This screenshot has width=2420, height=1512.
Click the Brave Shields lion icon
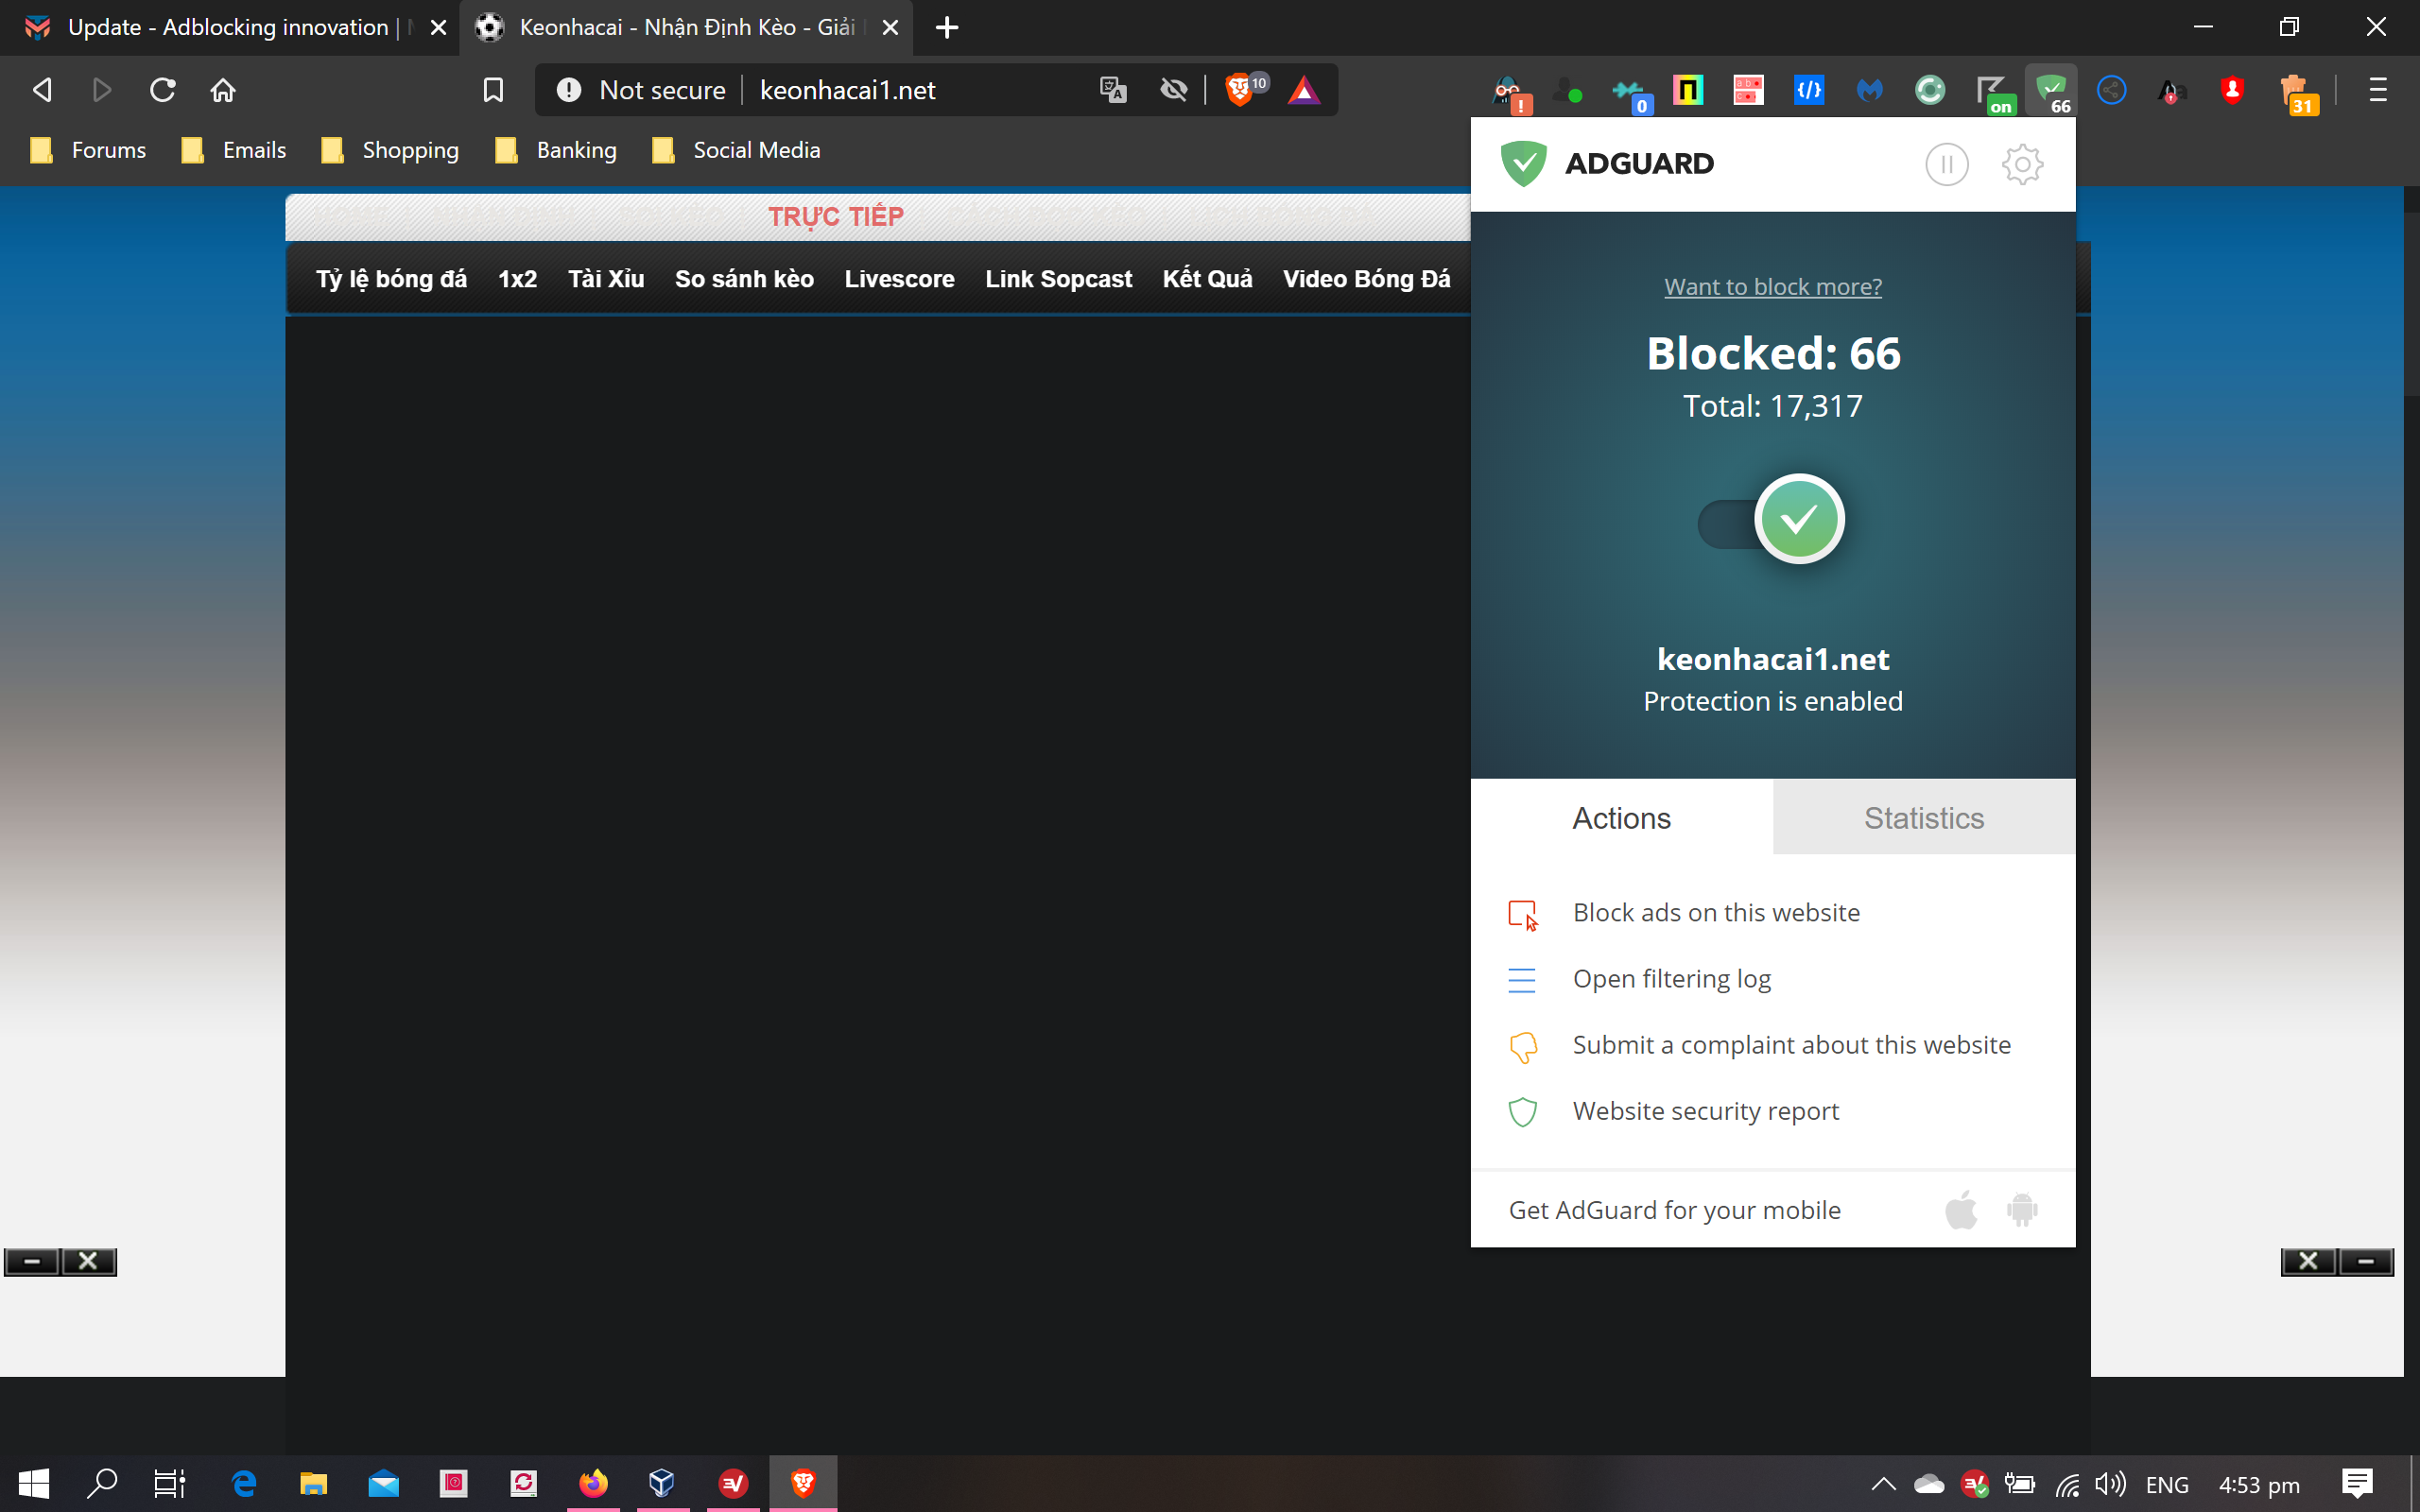(x=1238, y=90)
